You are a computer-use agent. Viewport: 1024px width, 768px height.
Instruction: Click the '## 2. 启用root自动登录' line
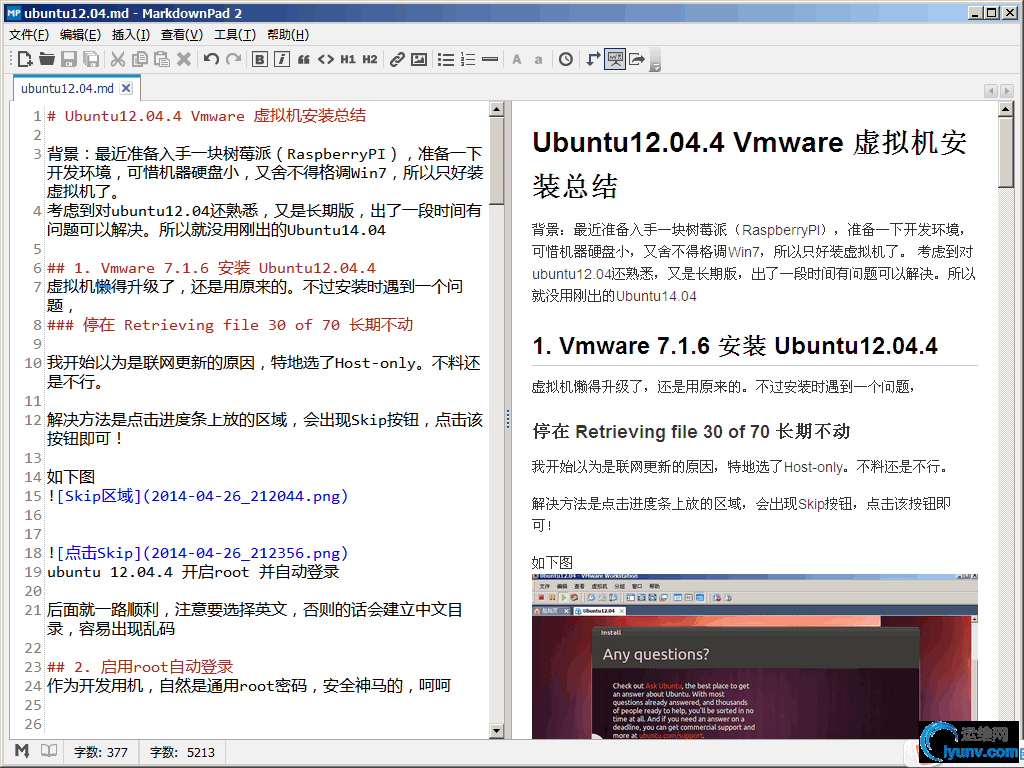click(x=140, y=667)
